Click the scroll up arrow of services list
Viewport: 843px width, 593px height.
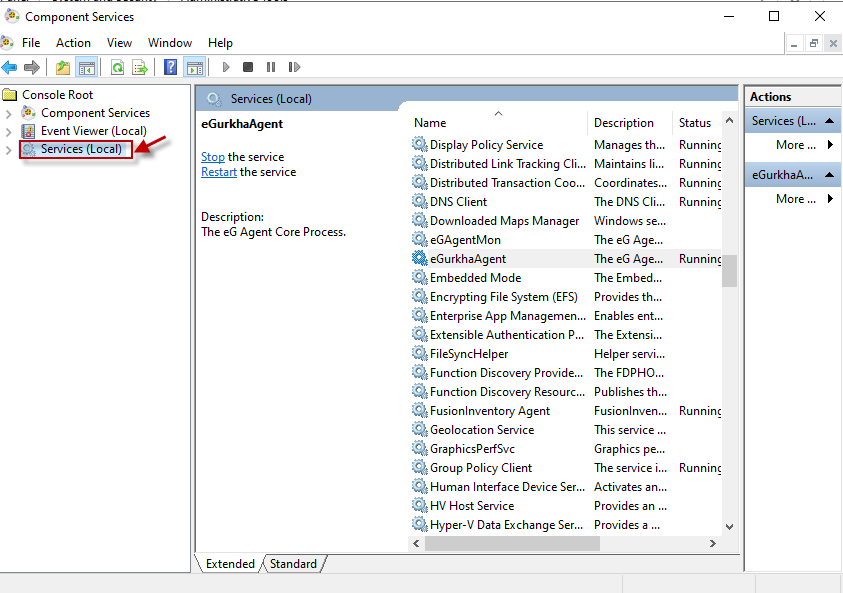point(729,120)
